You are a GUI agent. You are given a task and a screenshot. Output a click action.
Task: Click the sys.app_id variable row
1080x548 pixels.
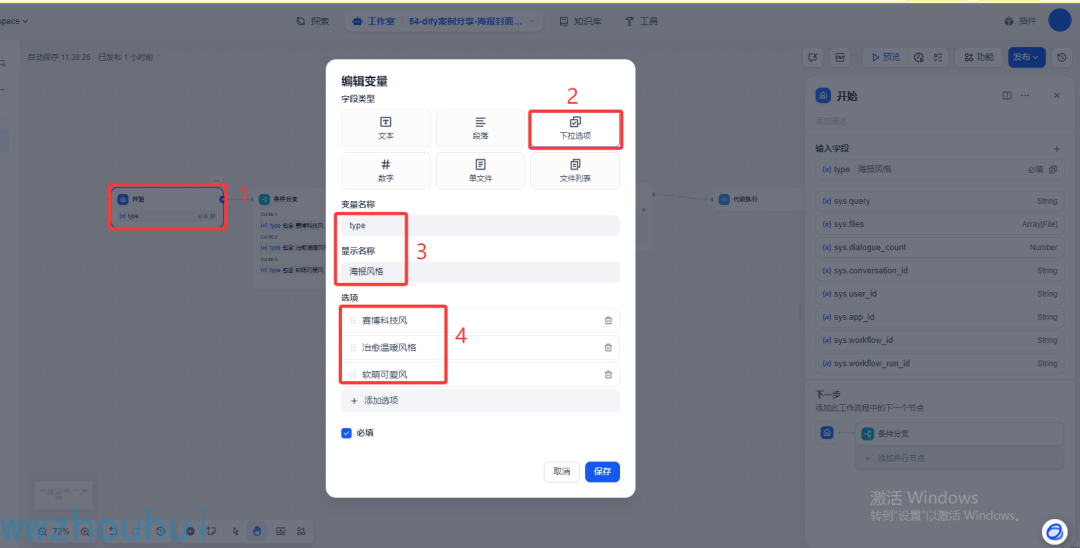(x=939, y=317)
